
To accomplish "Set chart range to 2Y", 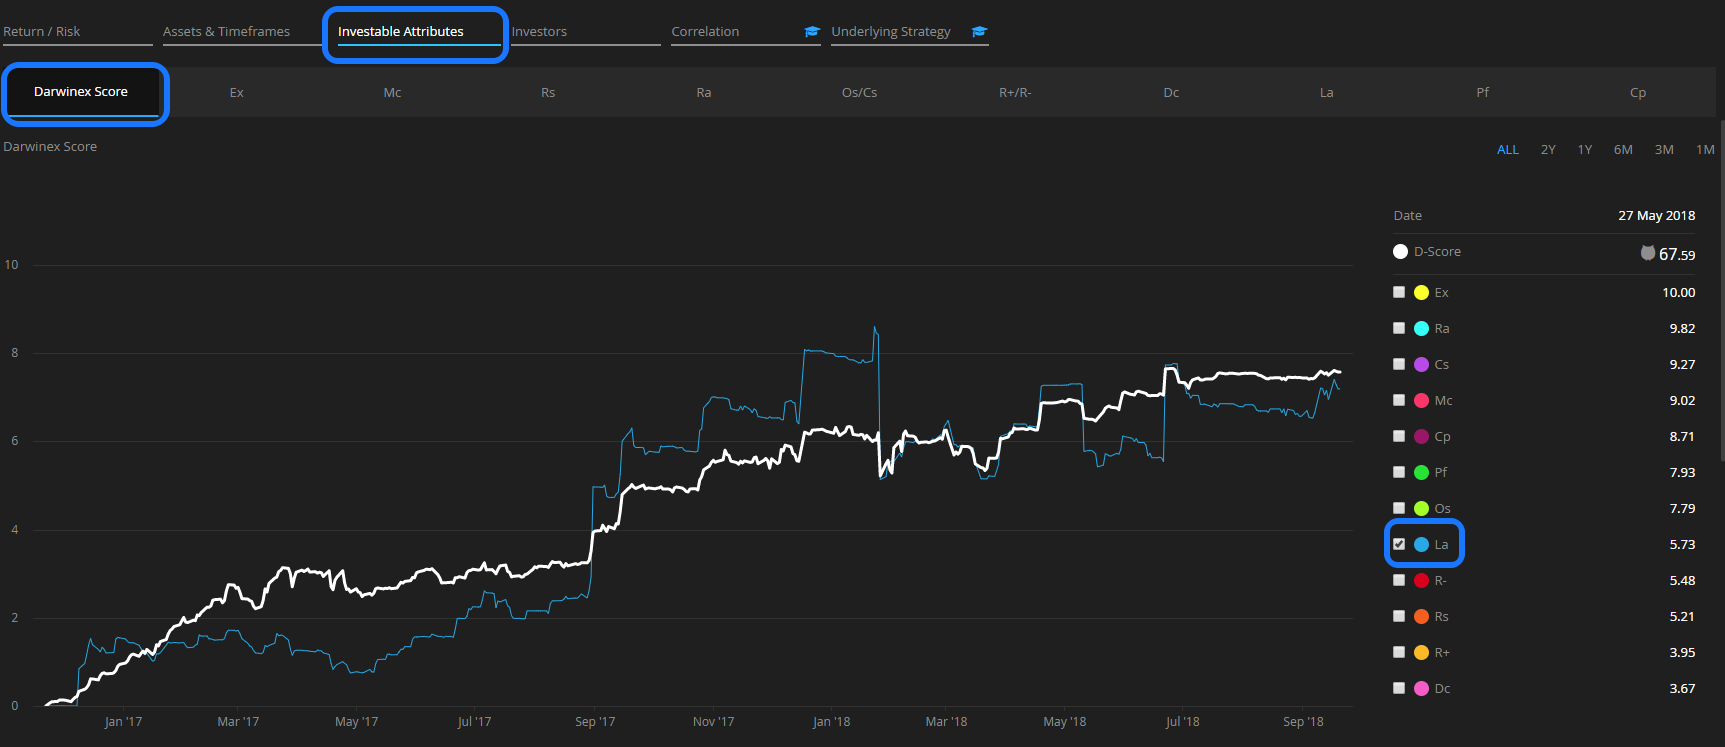I will (1548, 150).
